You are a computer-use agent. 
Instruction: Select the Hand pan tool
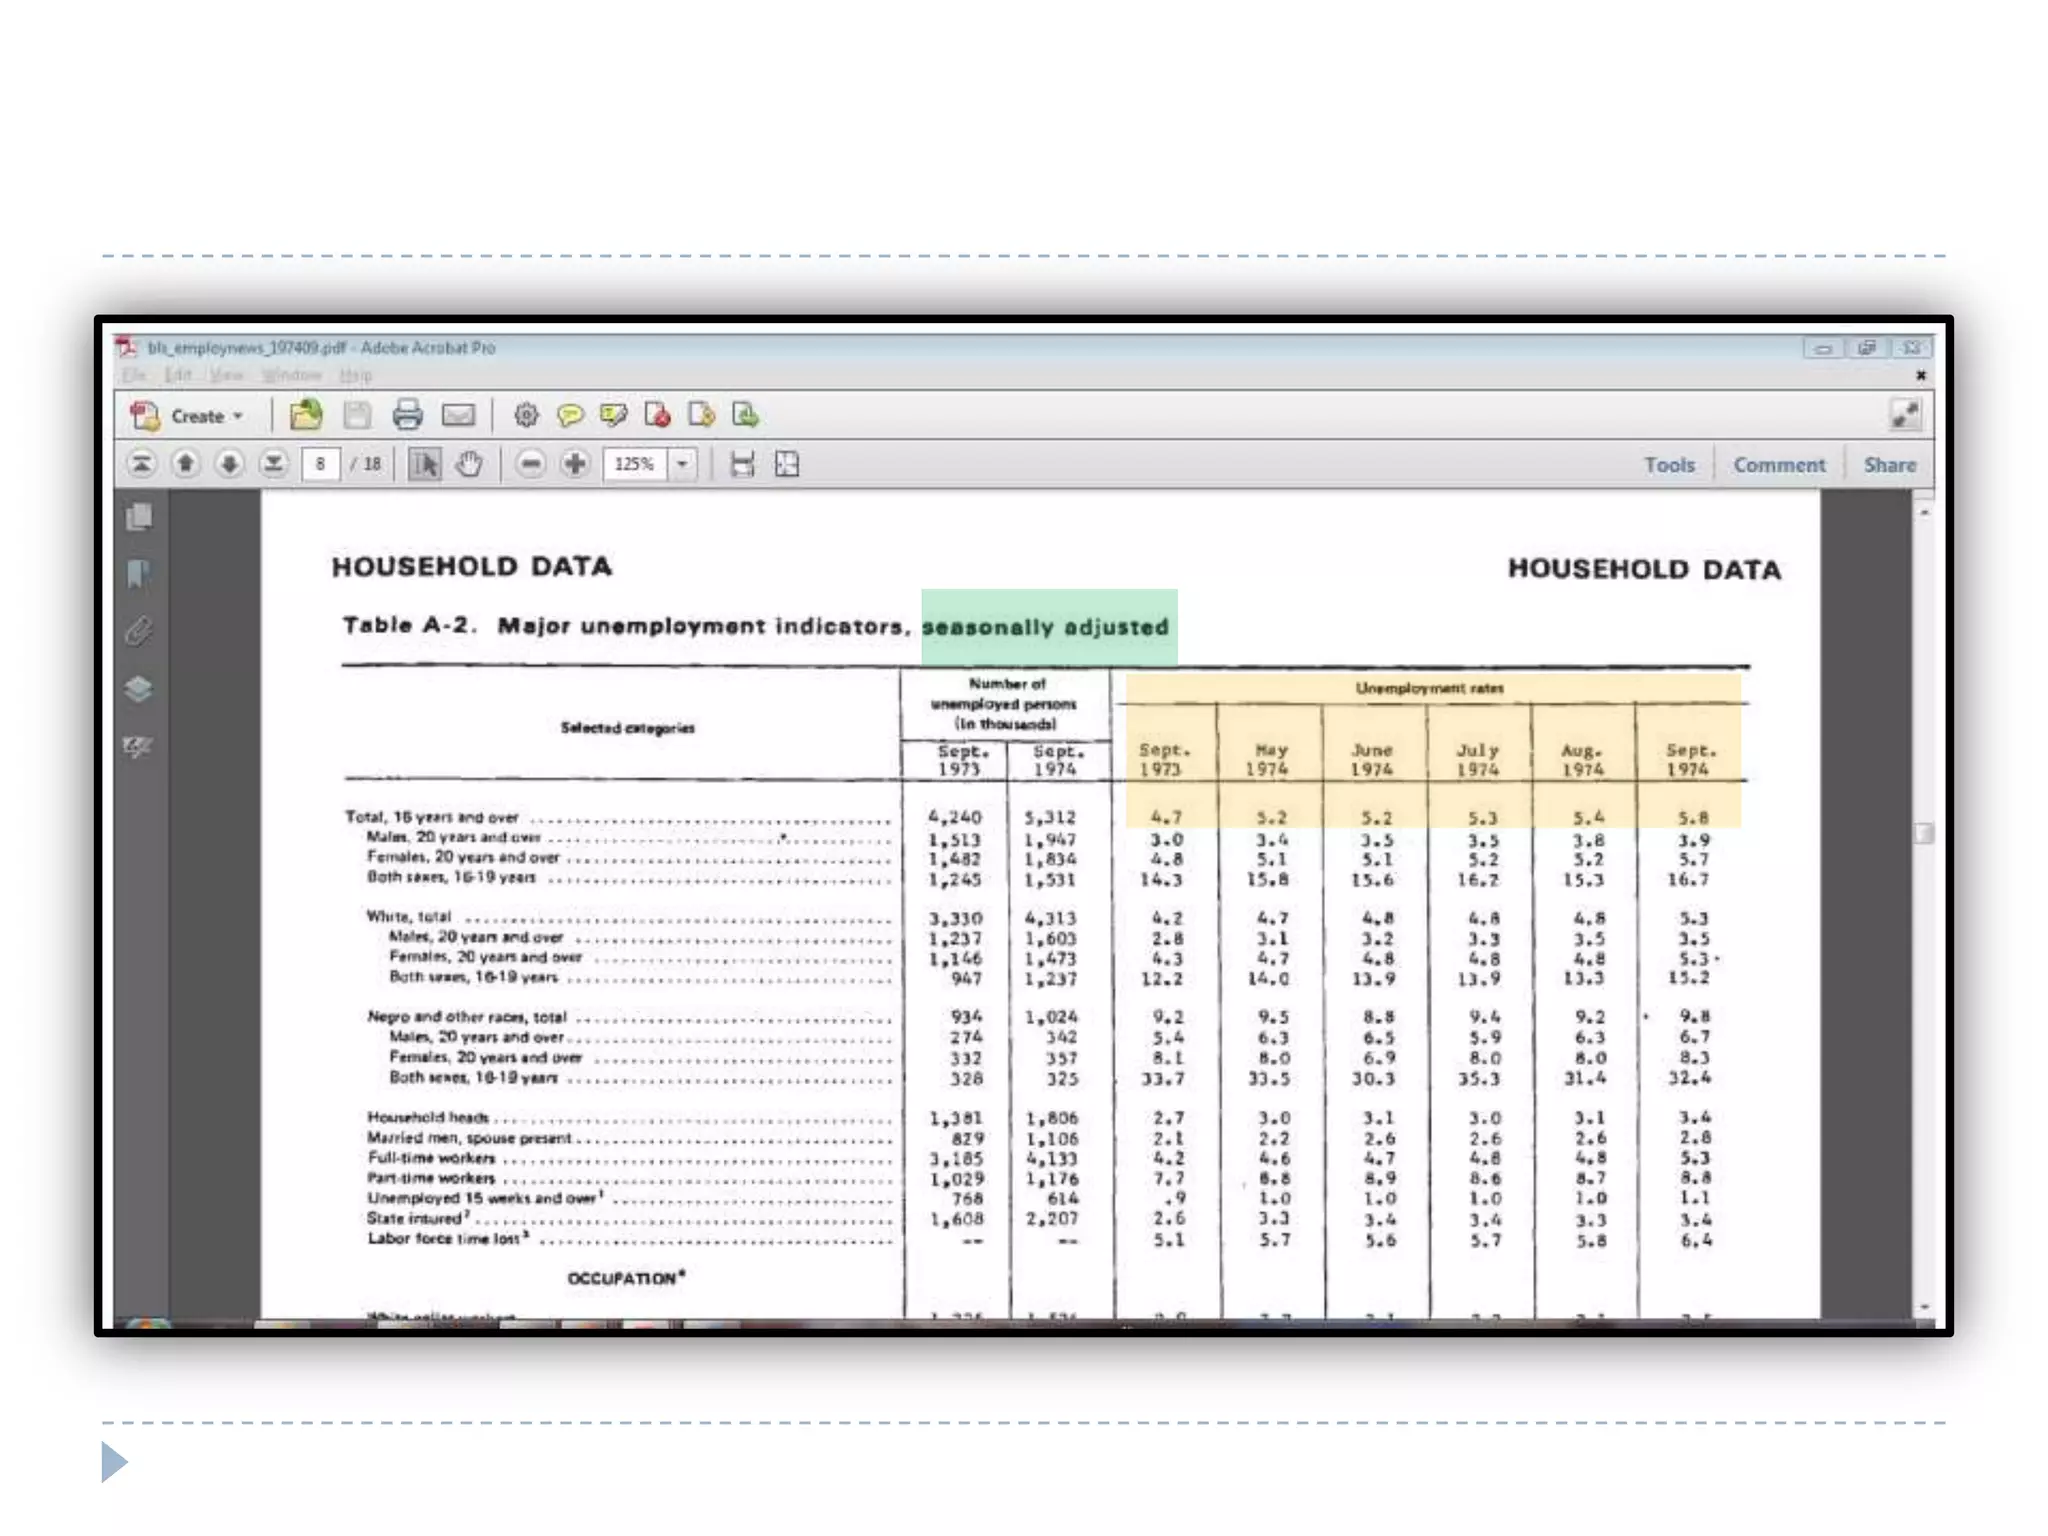(470, 464)
